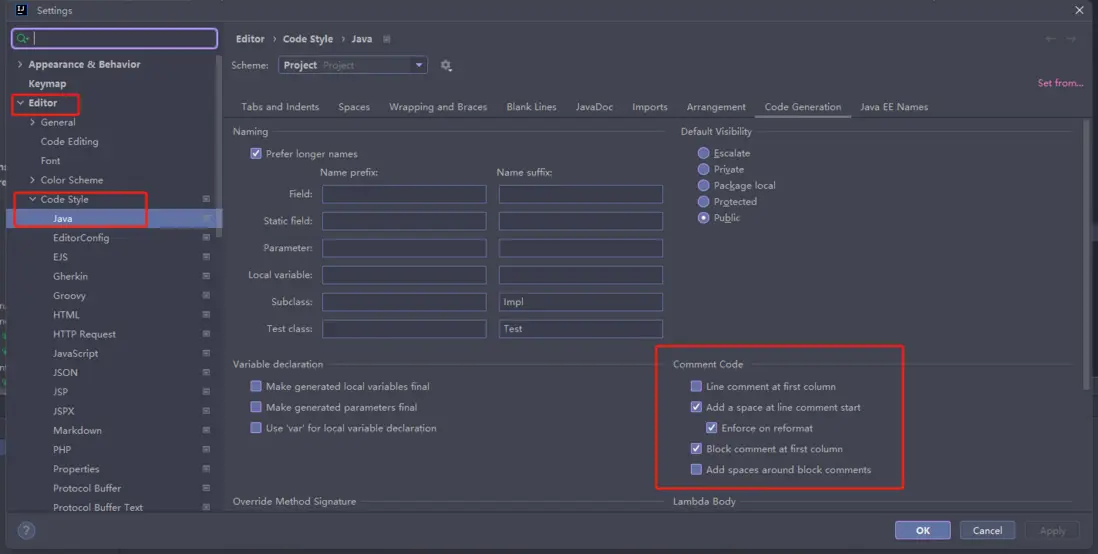1098x554 pixels.
Task: Expand the Color Scheme tree node
Action: click(x=33, y=181)
